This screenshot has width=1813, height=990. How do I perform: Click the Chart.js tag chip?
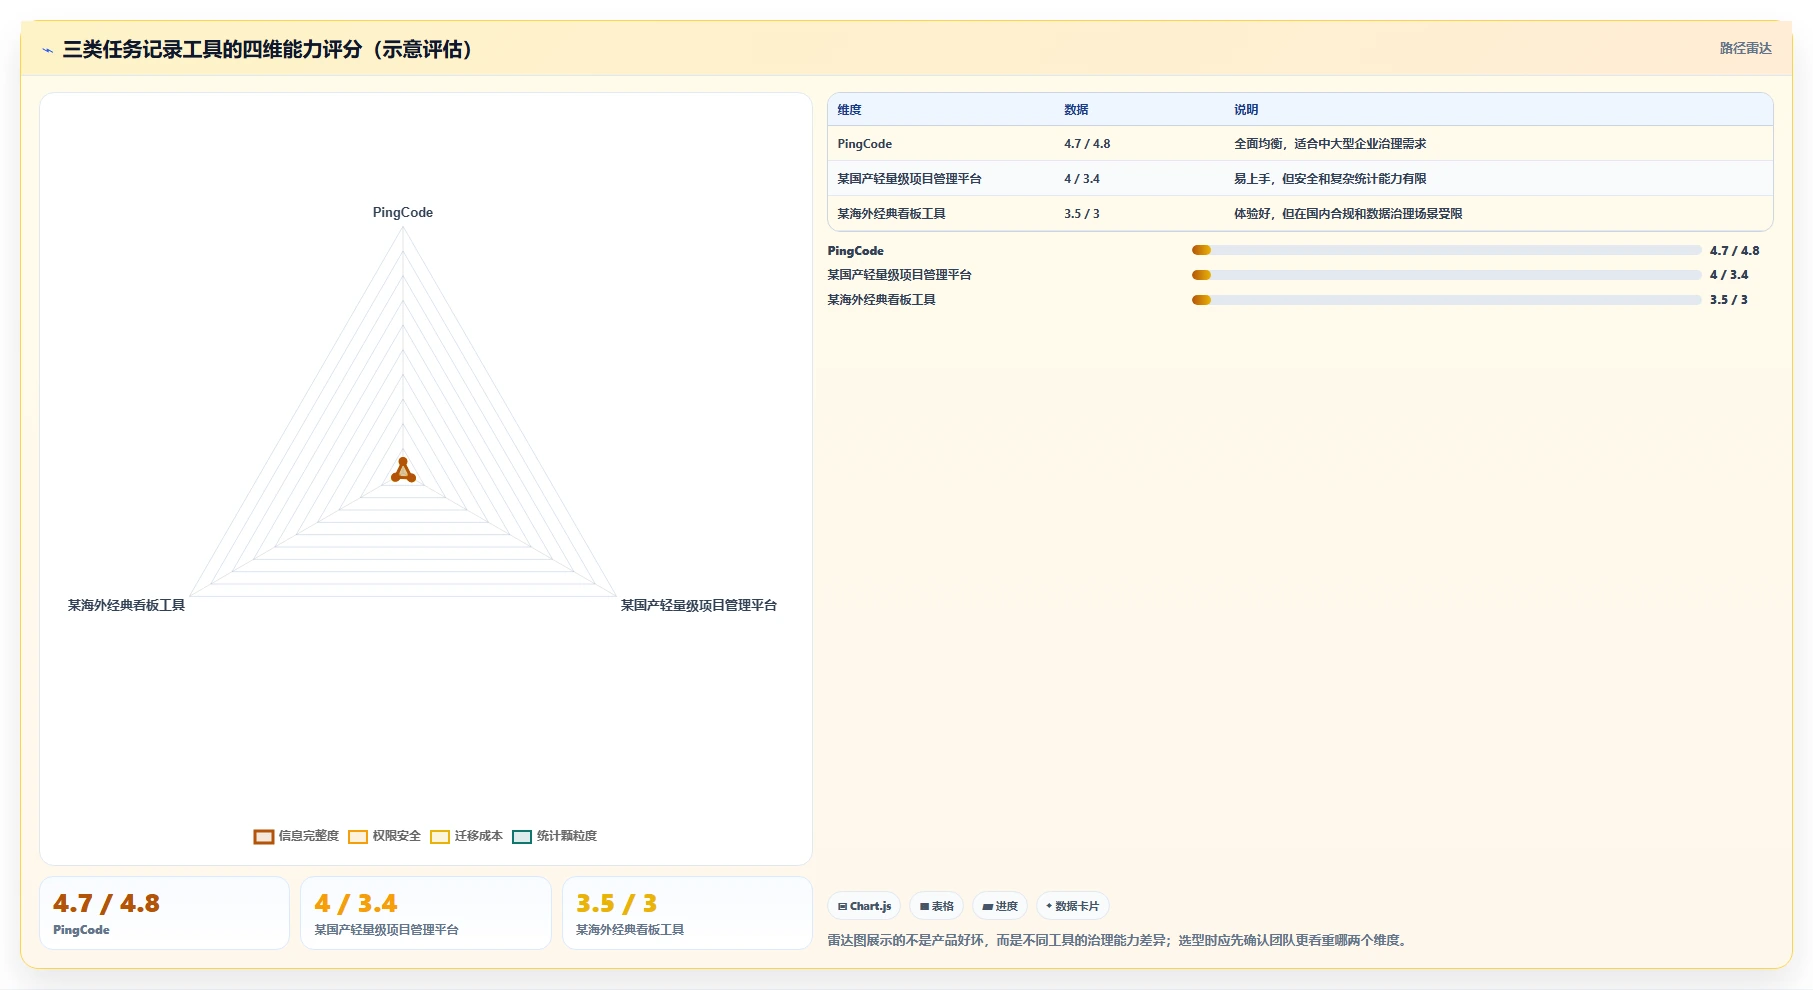(864, 906)
